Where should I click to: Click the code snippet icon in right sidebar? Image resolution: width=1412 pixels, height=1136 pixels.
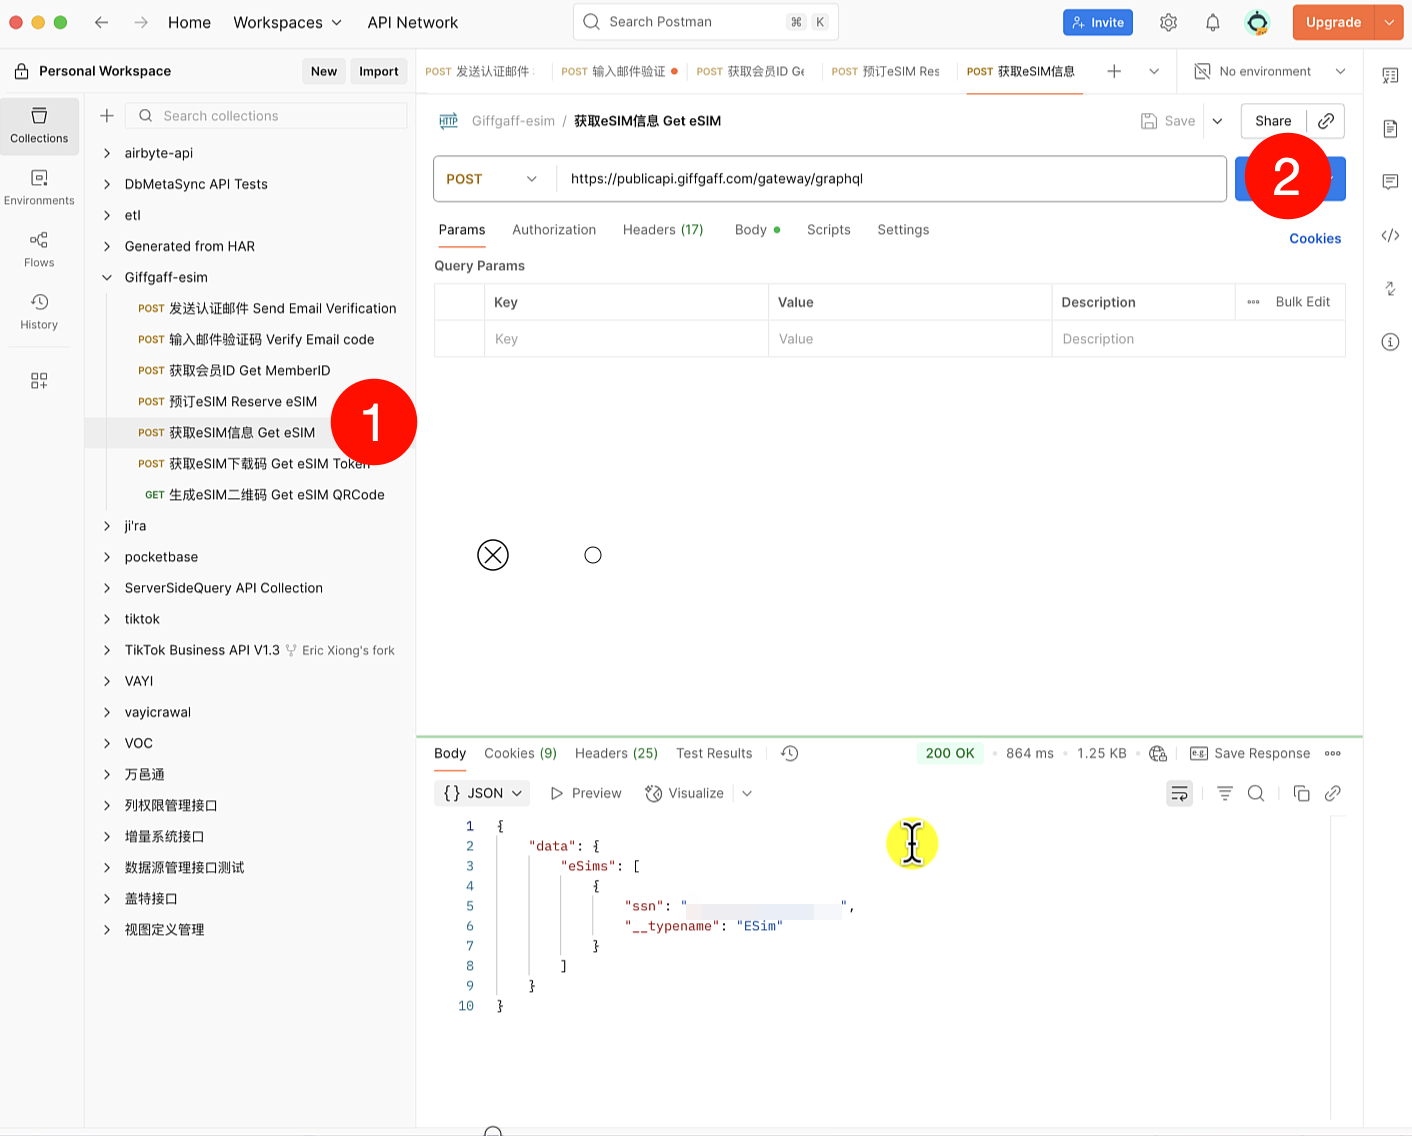click(x=1390, y=236)
